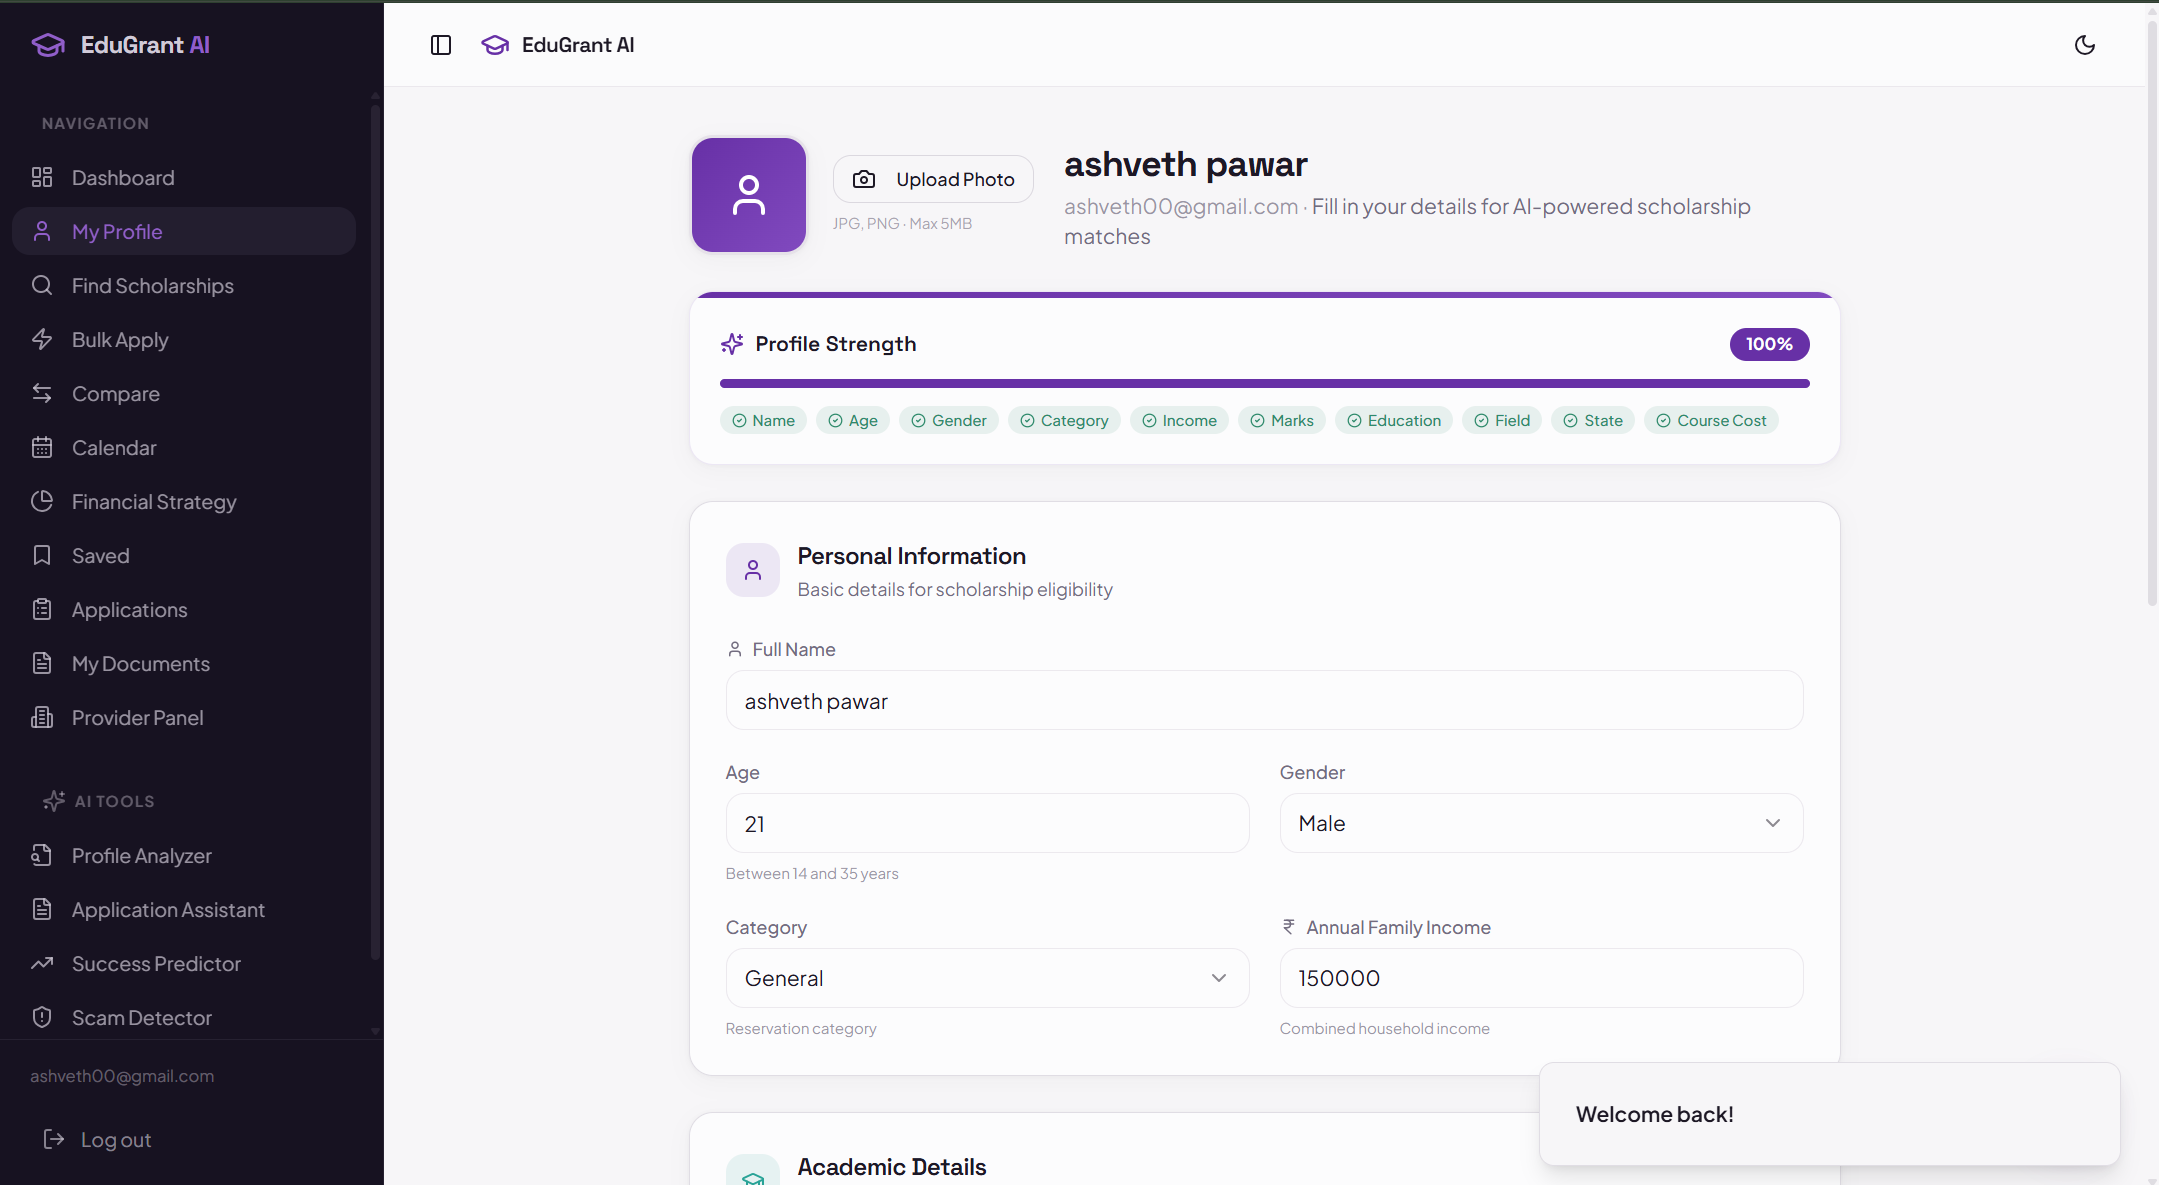Click the Bulk Apply lightning icon

point(42,339)
